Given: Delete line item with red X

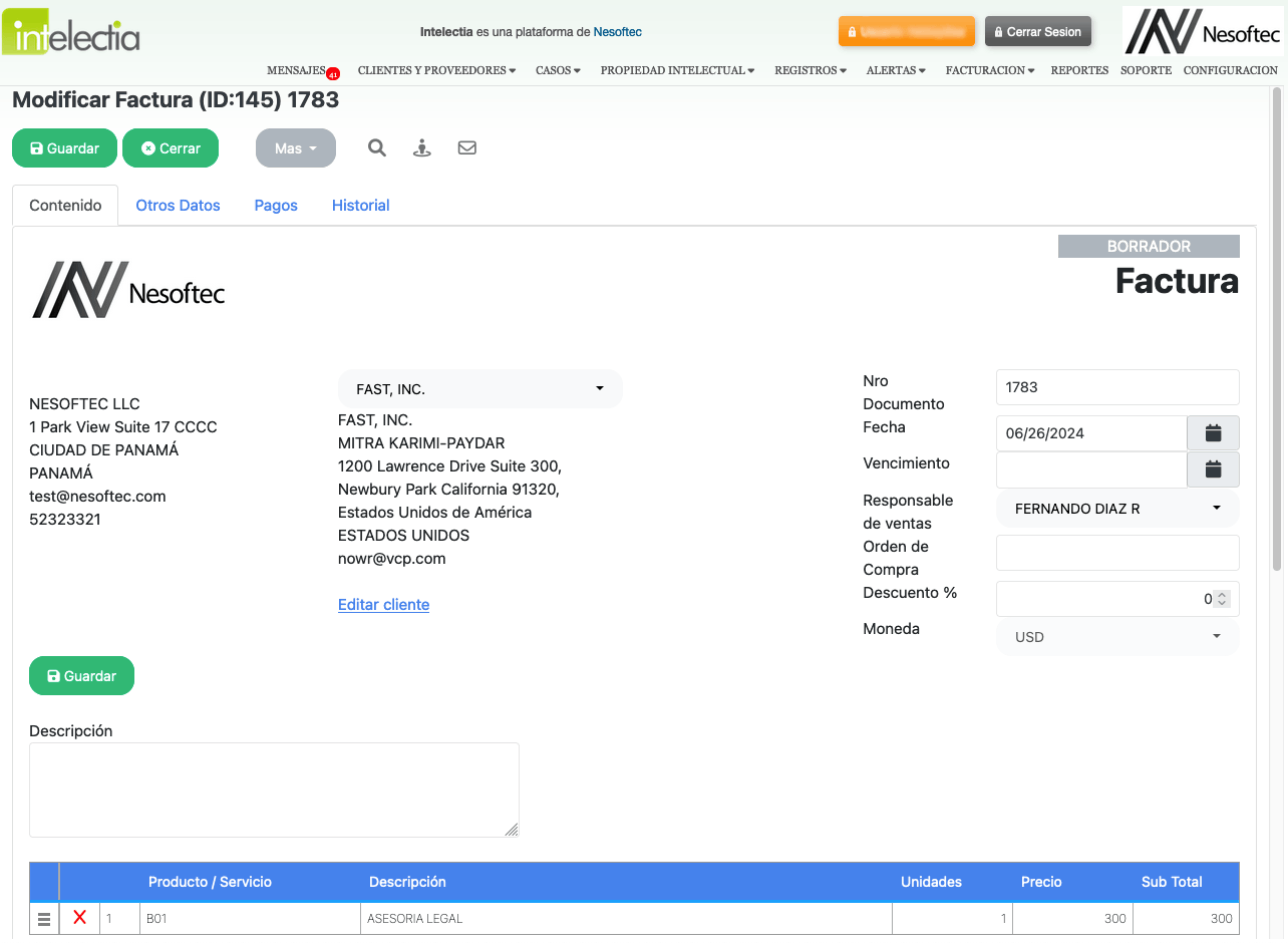Looking at the screenshot, I should click(80, 918).
